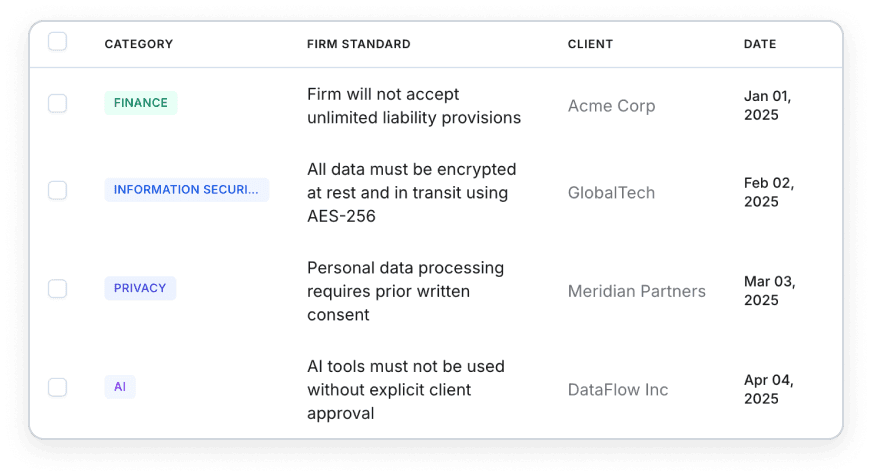Mark the AI row checkbox
The height and width of the screenshot is (476, 872).
(57, 387)
